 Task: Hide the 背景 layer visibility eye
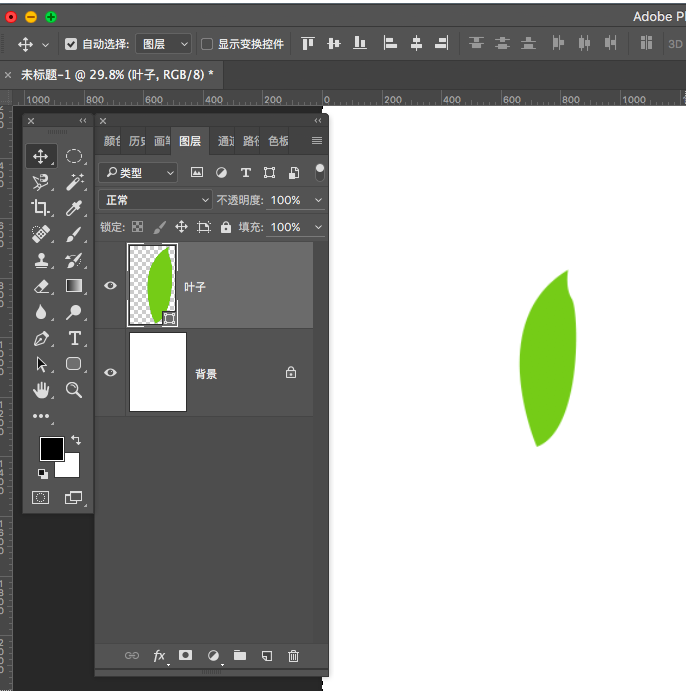(x=110, y=372)
